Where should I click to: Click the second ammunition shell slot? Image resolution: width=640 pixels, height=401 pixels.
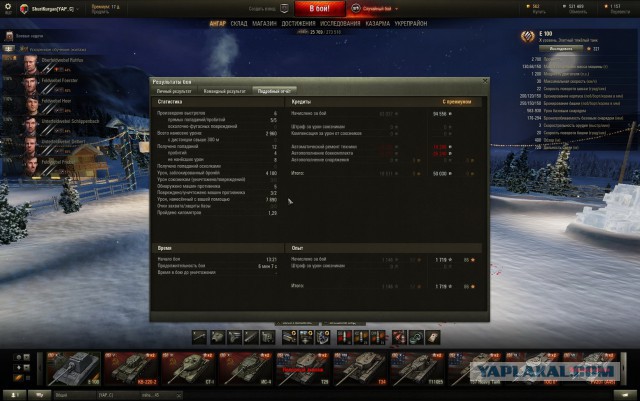click(x=361, y=337)
